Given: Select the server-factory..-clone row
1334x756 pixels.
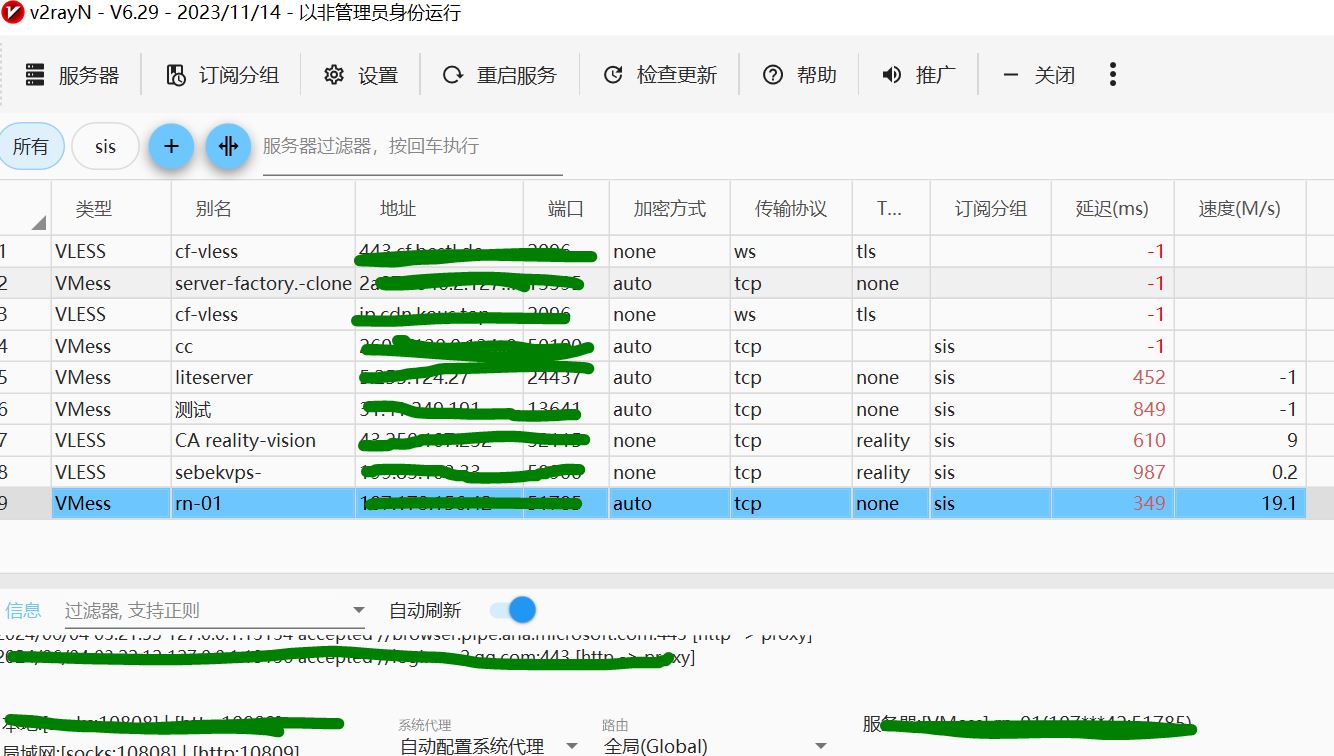Looking at the screenshot, I should point(653,283).
